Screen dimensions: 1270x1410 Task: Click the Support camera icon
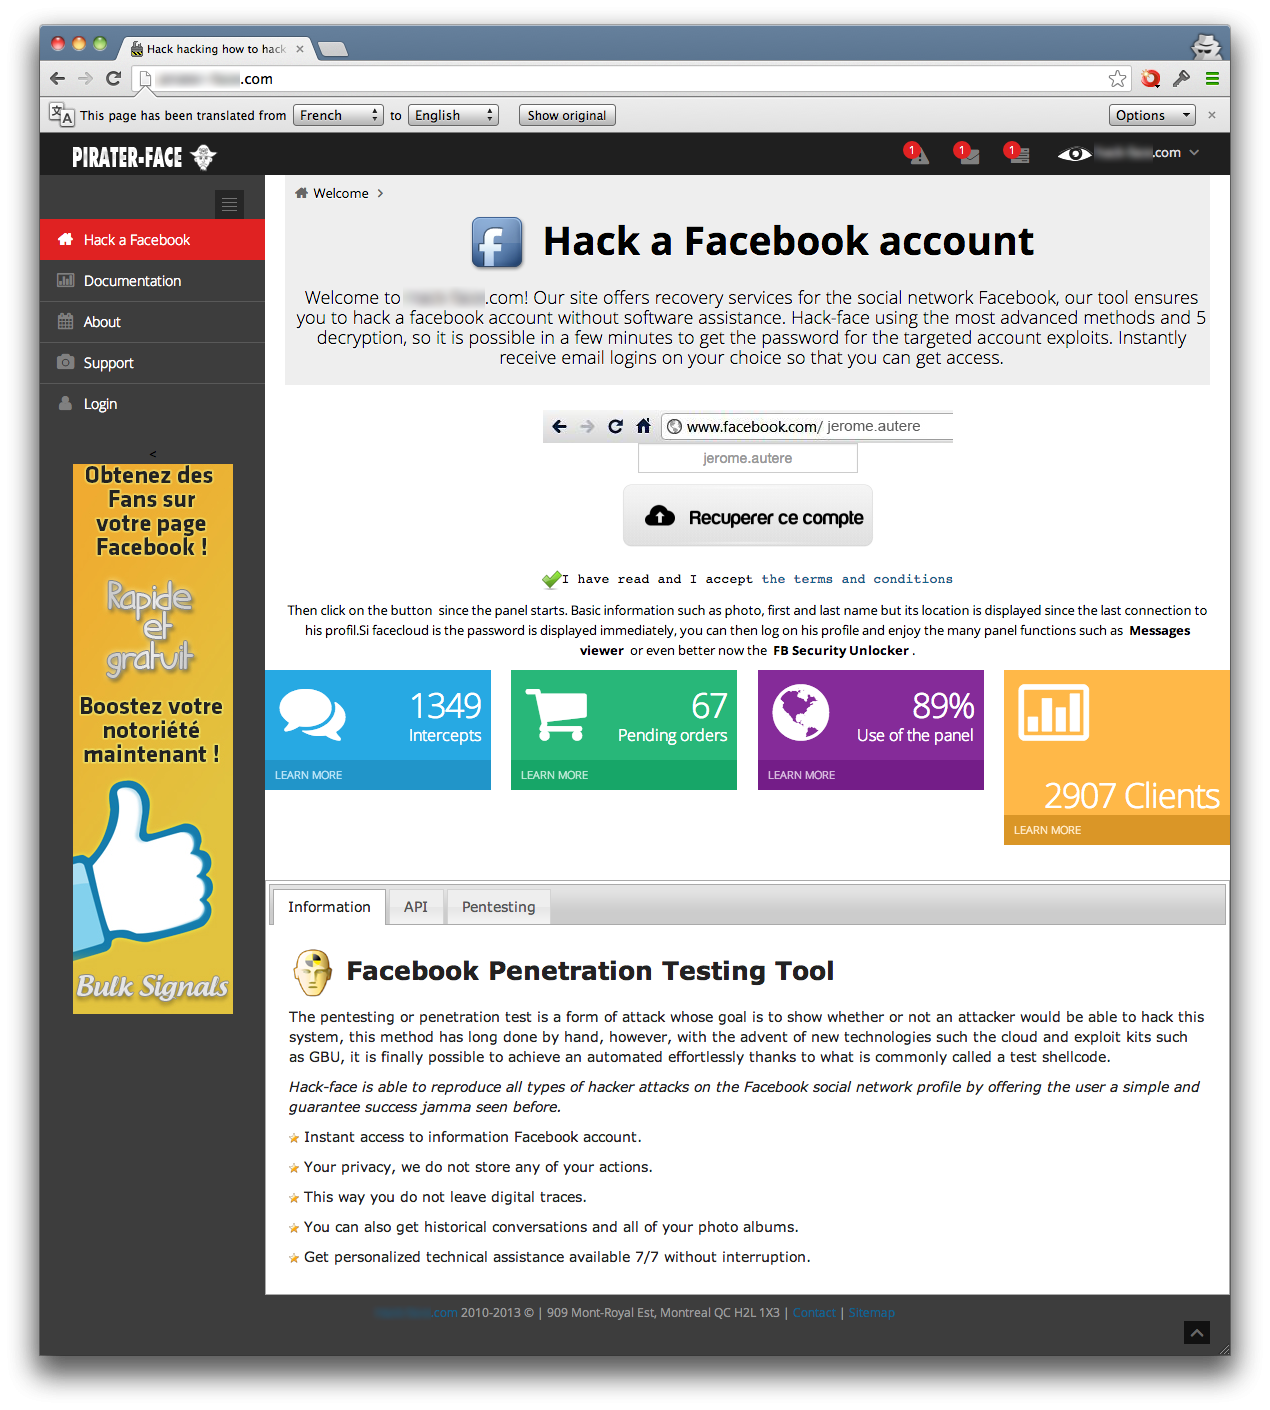65,362
